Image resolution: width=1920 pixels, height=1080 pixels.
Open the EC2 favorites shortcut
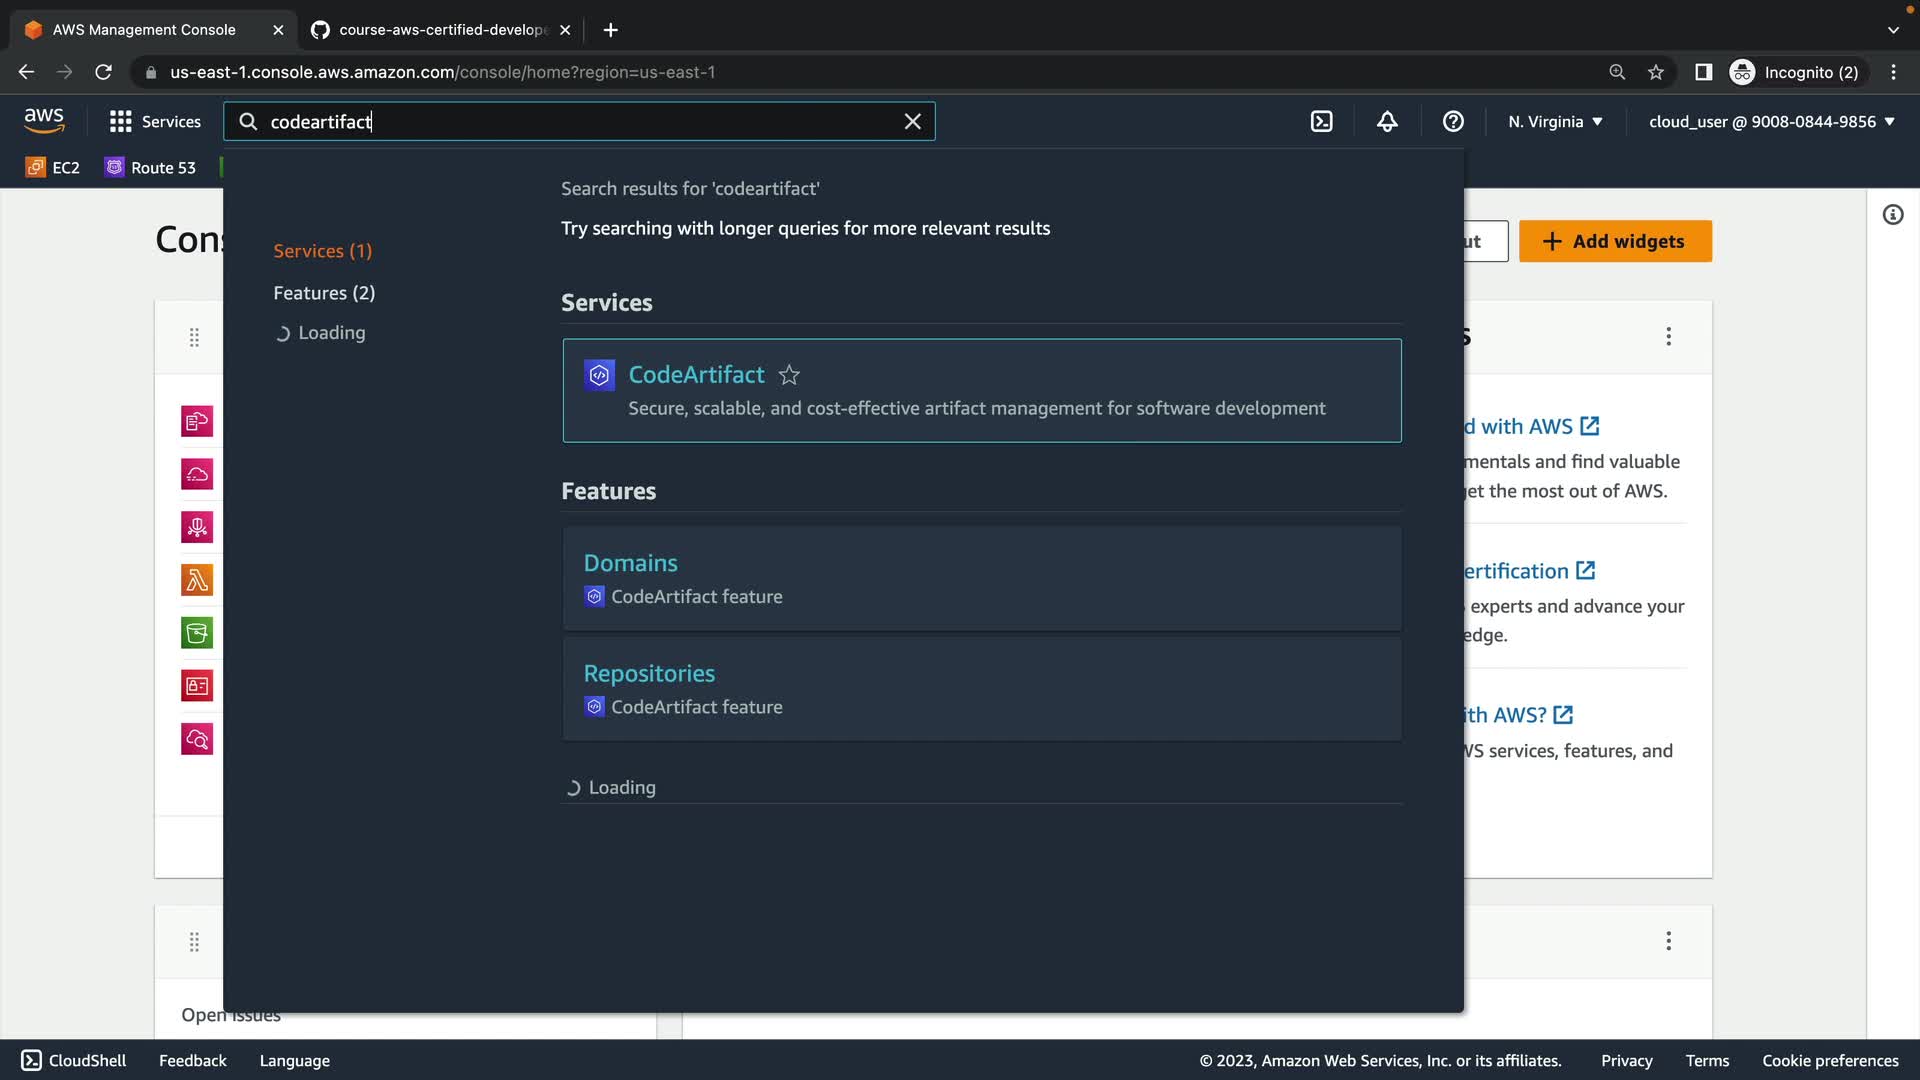pyautogui.click(x=53, y=167)
